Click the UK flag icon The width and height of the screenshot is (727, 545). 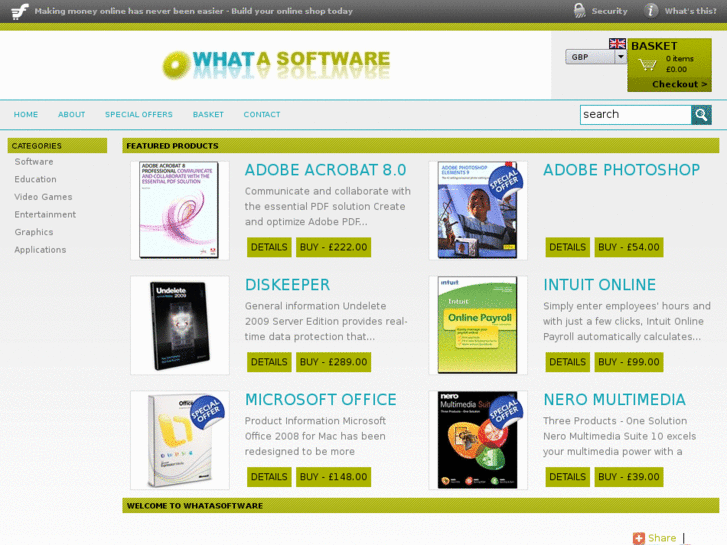(x=617, y=44)
